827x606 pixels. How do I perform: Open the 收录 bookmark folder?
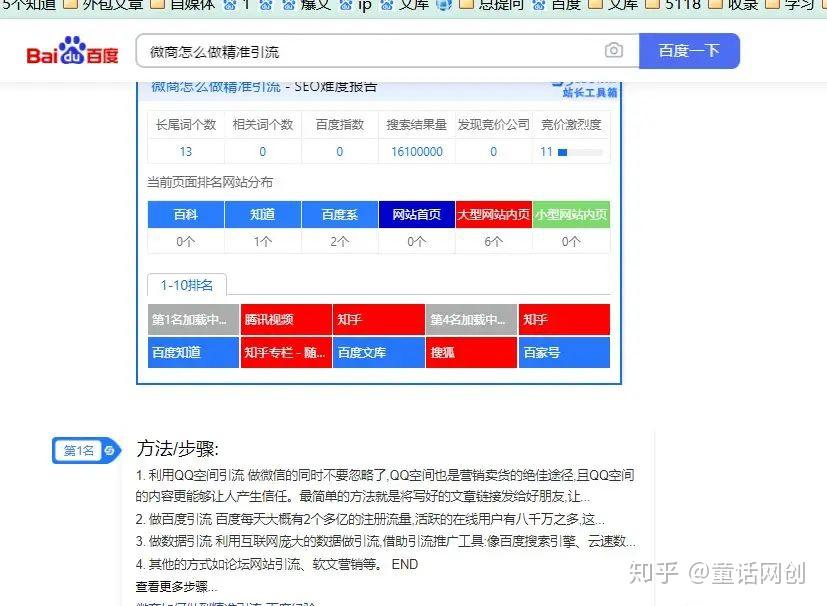click(x=733, y=5)
